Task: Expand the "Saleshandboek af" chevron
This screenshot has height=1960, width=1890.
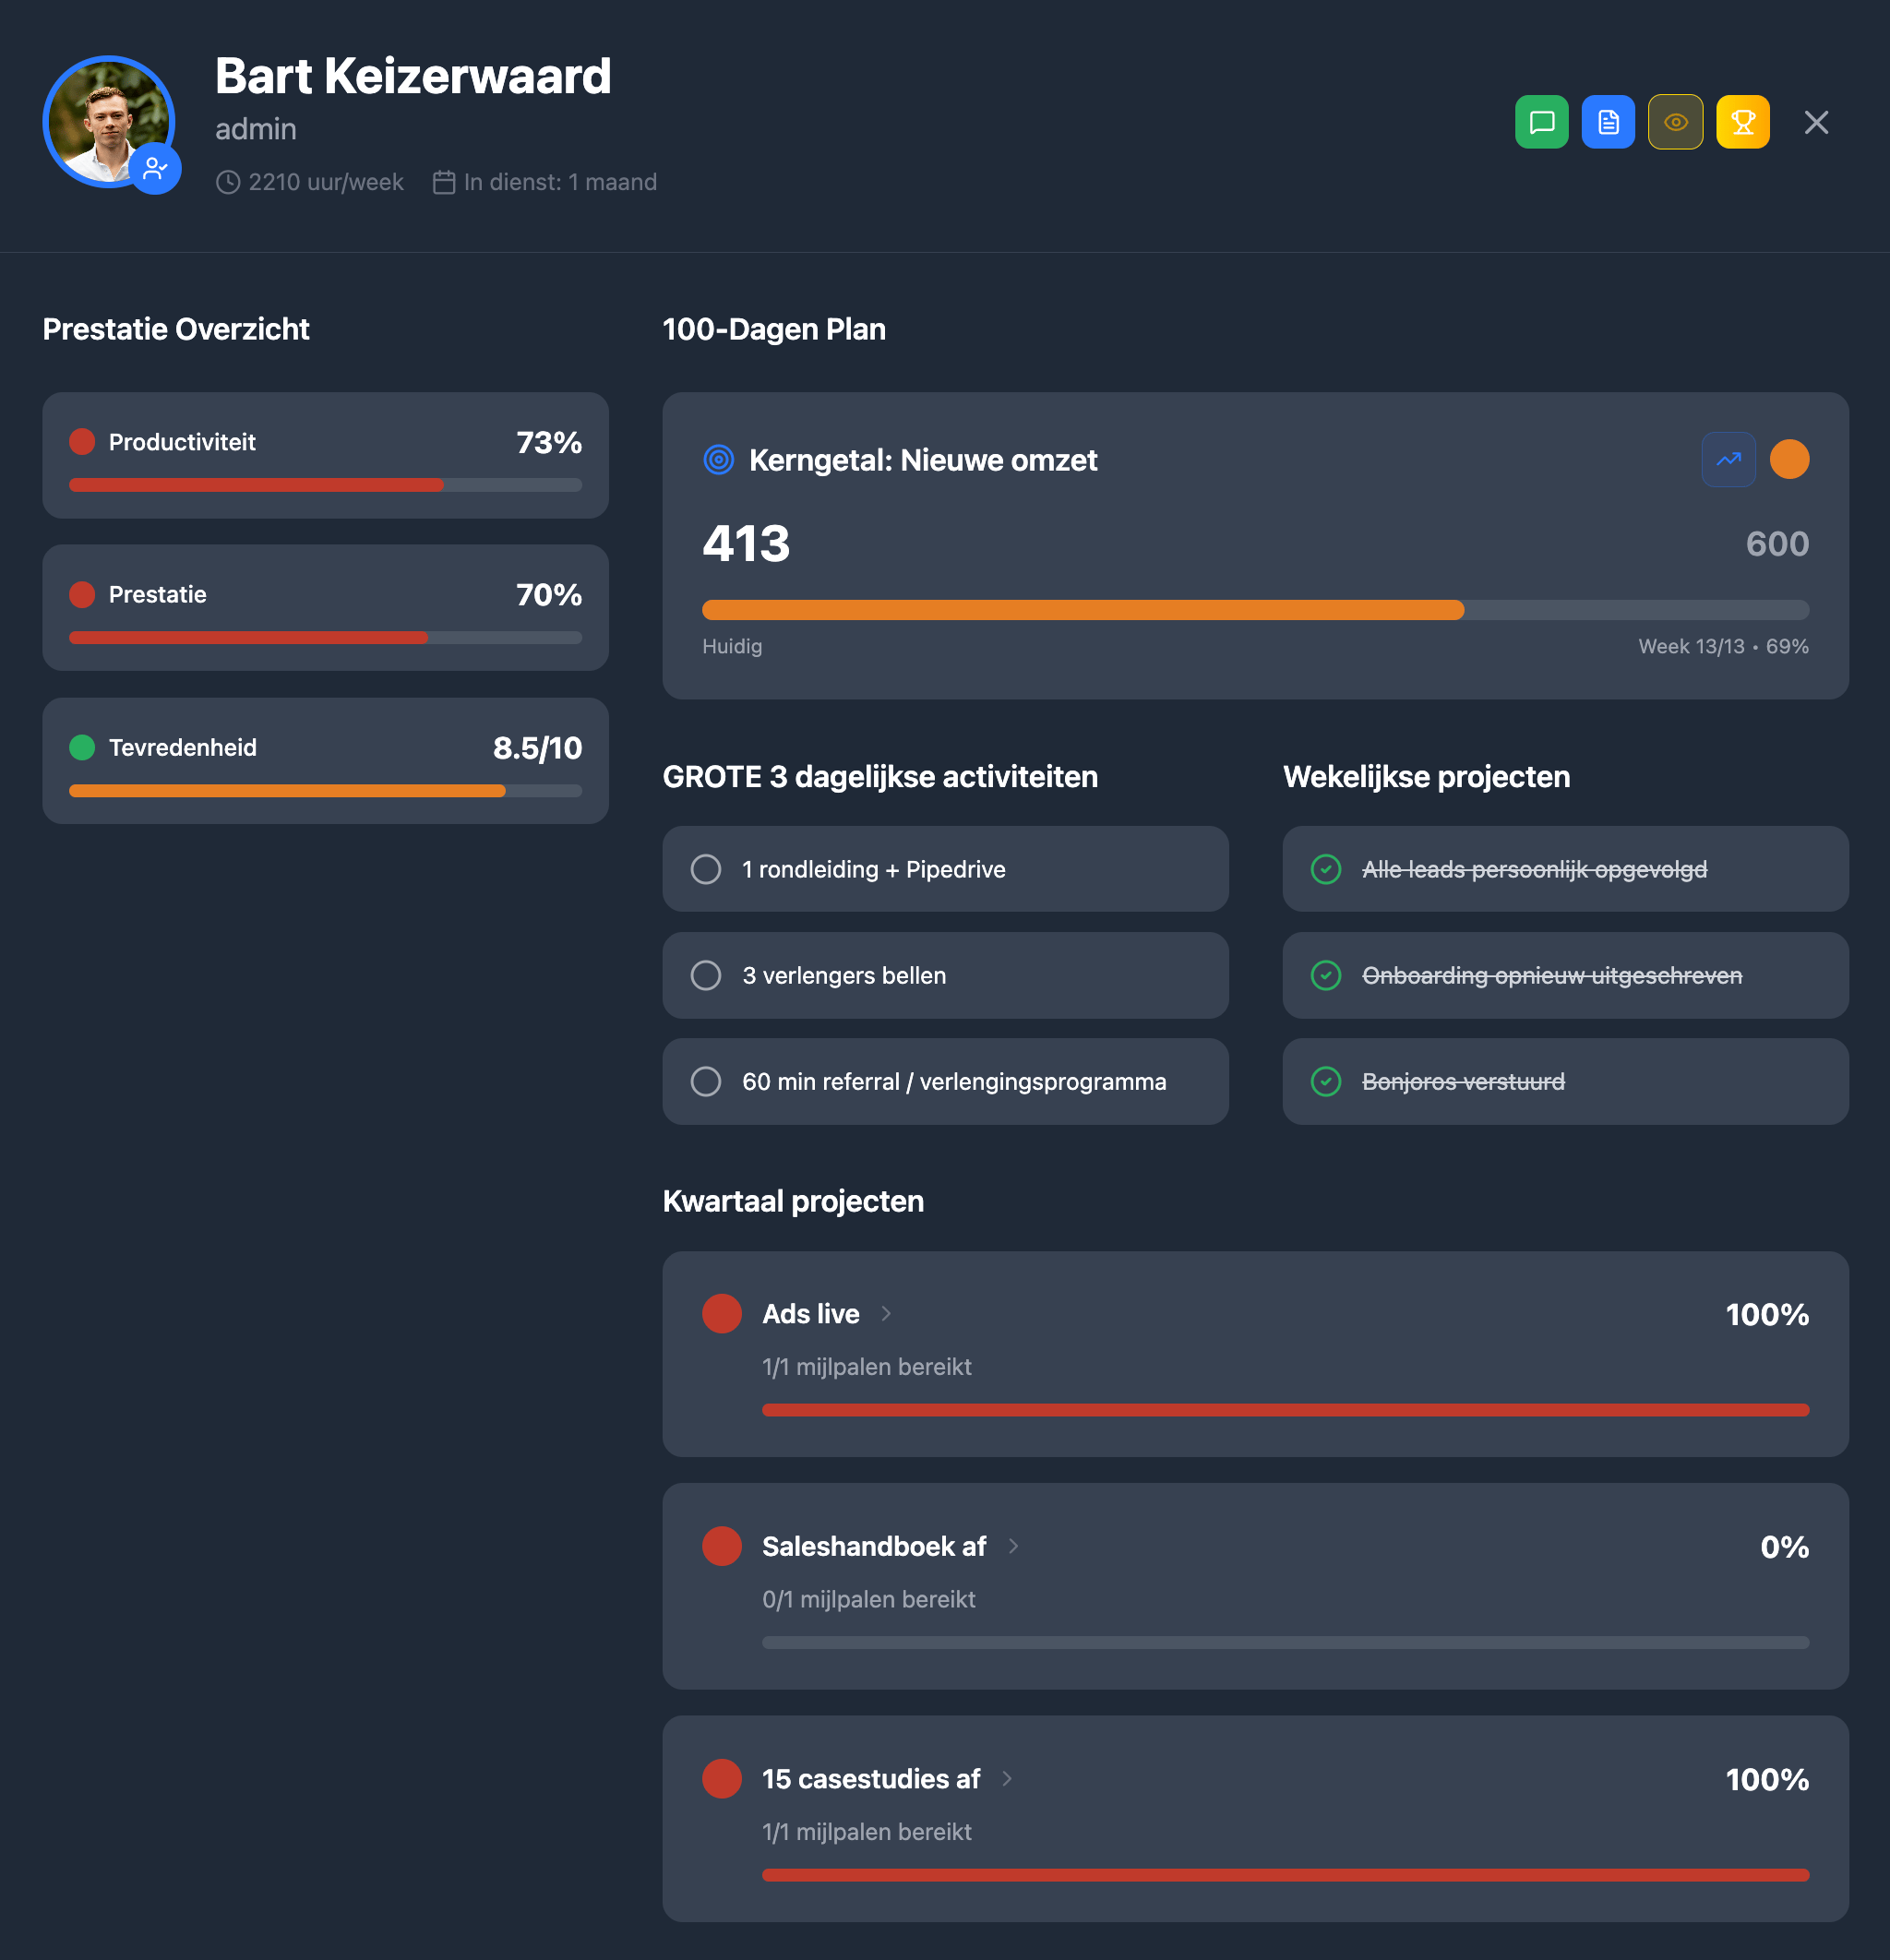Action: pyautogui.click(x=1013, y=1546)
